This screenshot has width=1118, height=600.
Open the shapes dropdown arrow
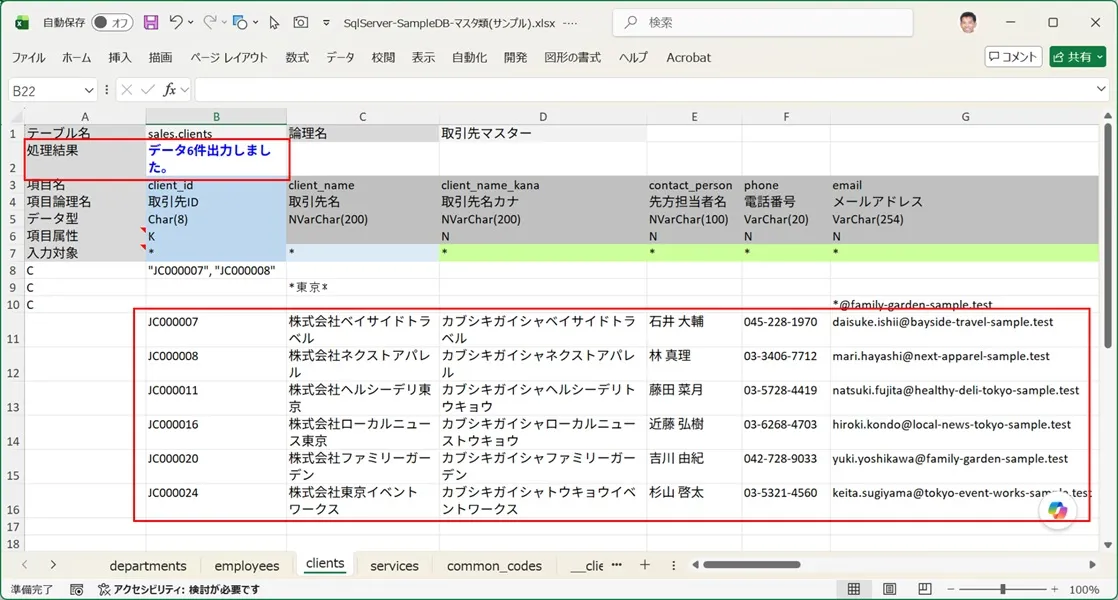pyautogui.click(x=255, y=22)
